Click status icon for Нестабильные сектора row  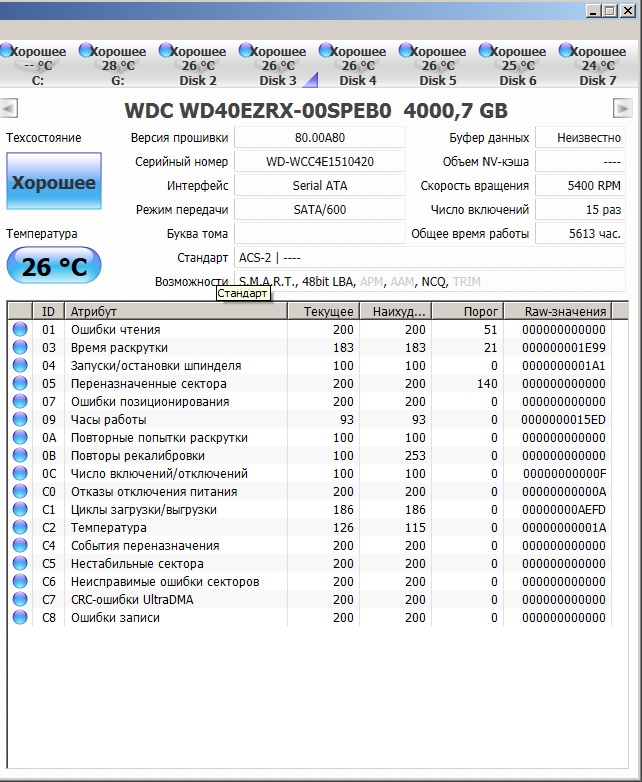pyautogui.click(x=20, y=563)
